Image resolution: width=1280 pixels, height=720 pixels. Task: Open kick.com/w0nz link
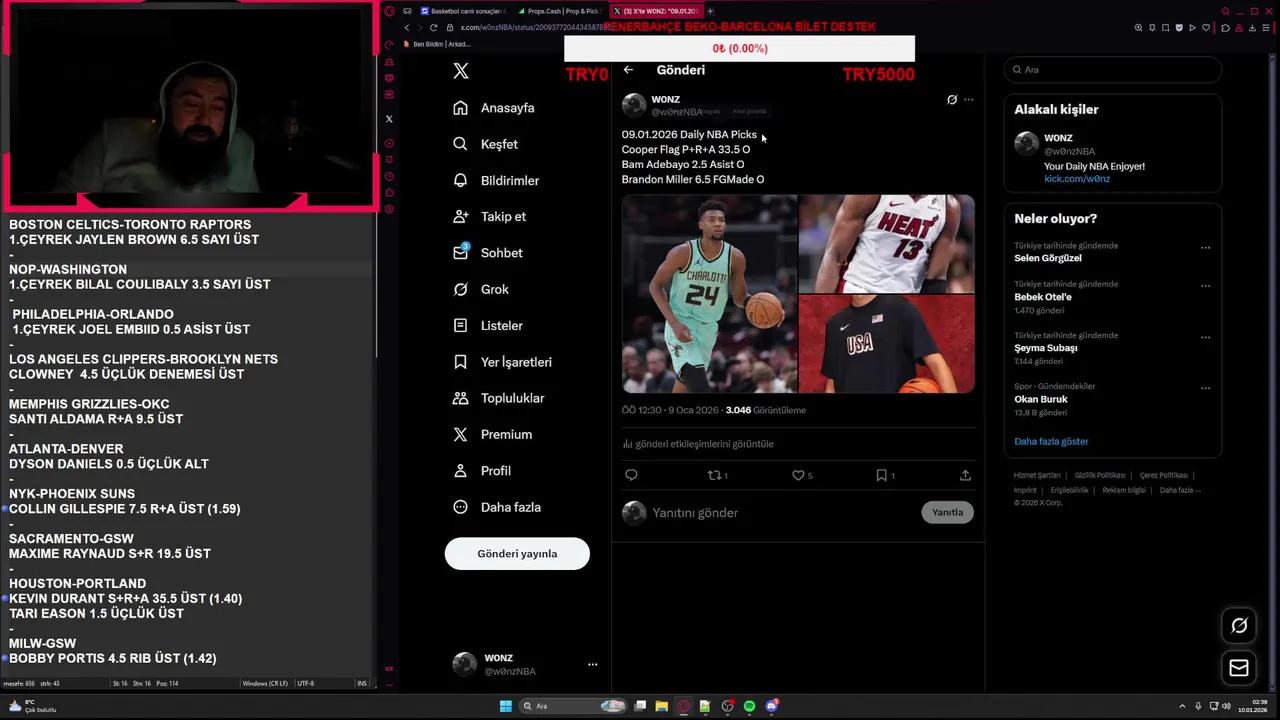tap(1077, 179)
